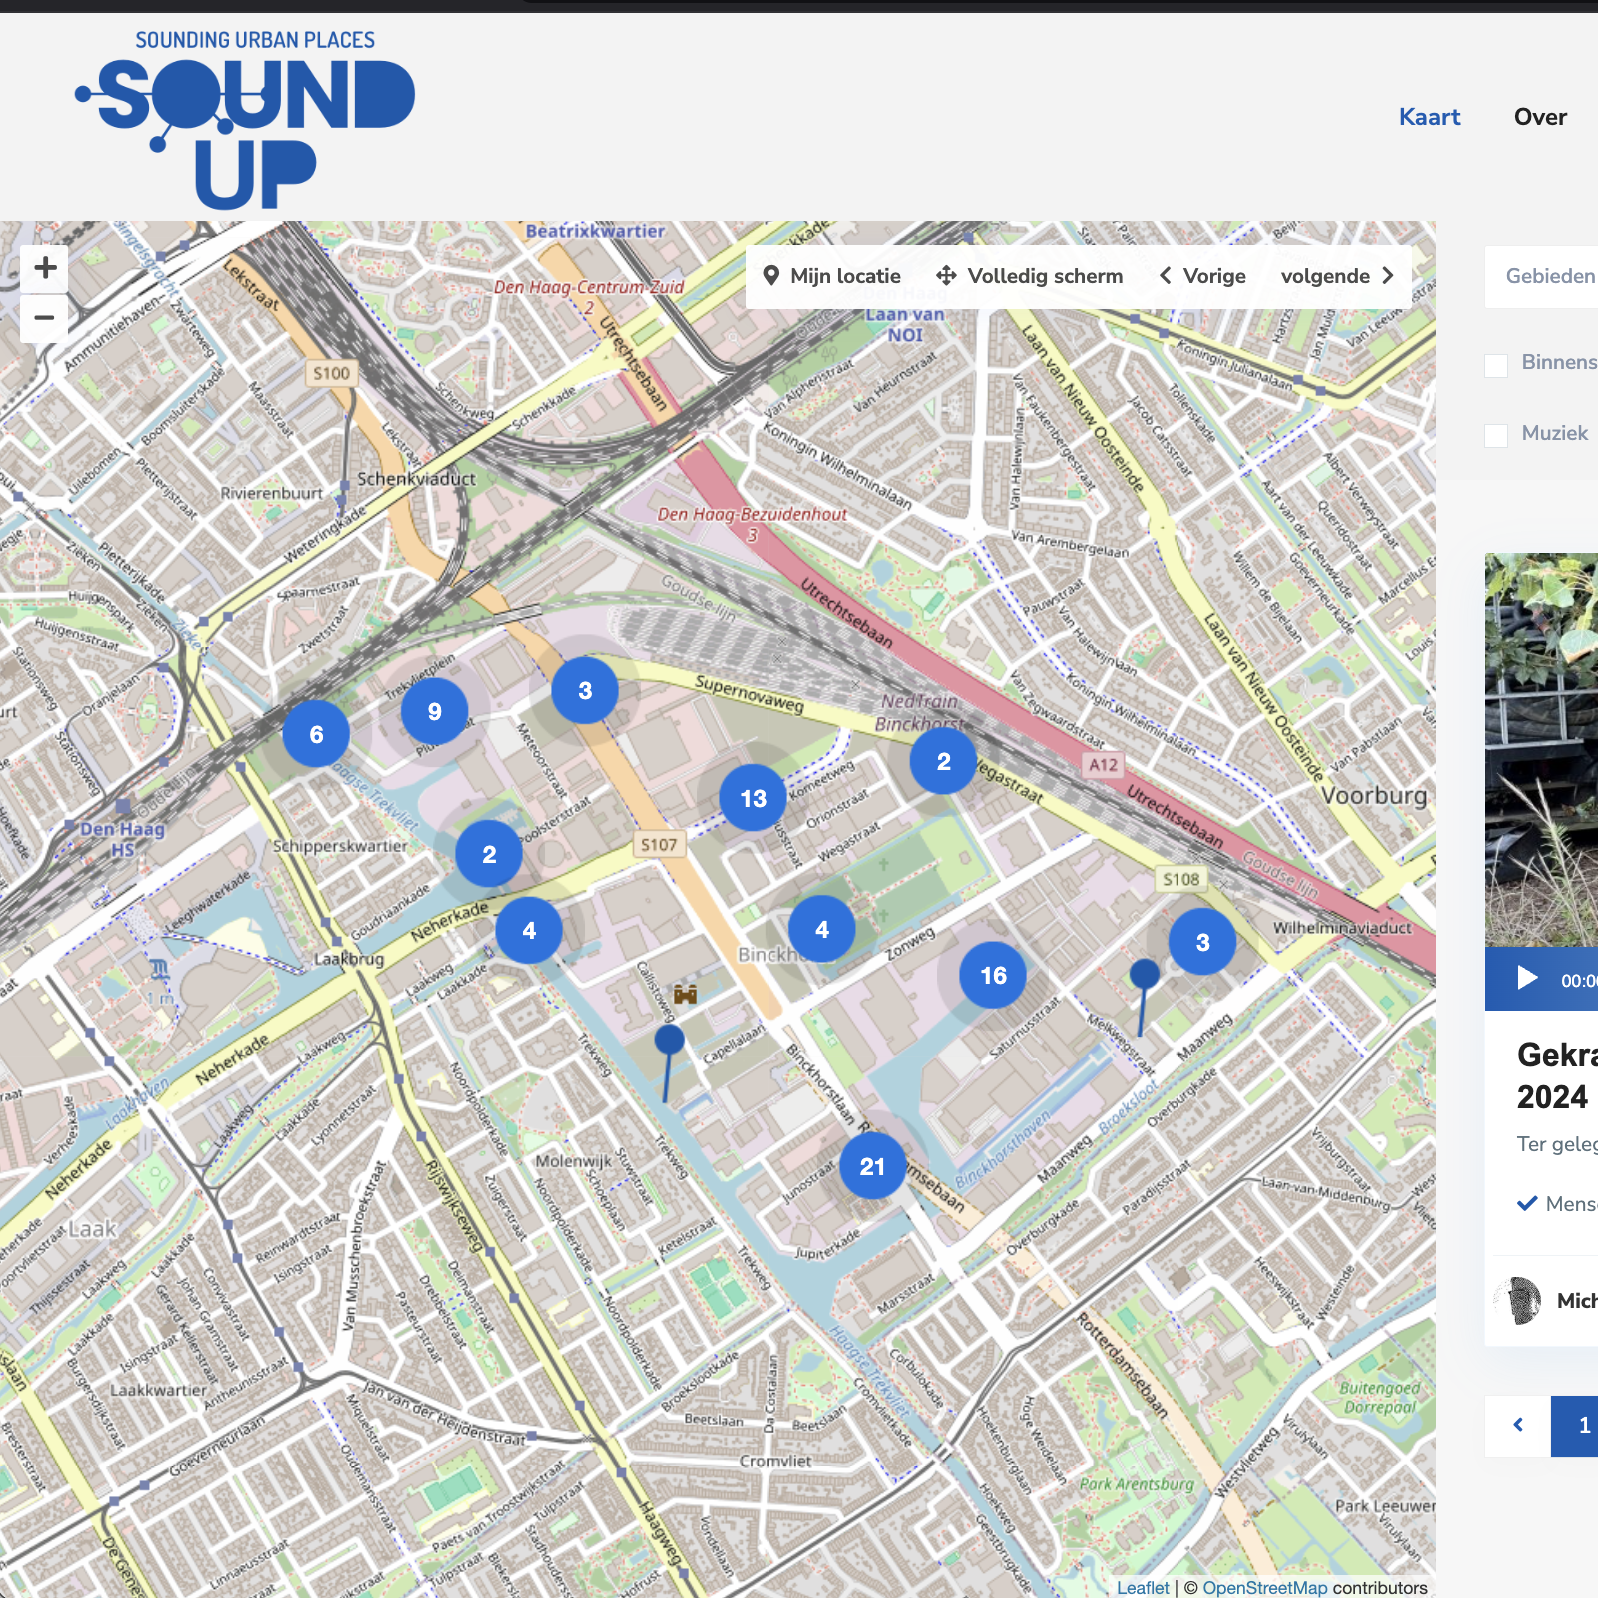Zoom in on the map

point(45,268)
